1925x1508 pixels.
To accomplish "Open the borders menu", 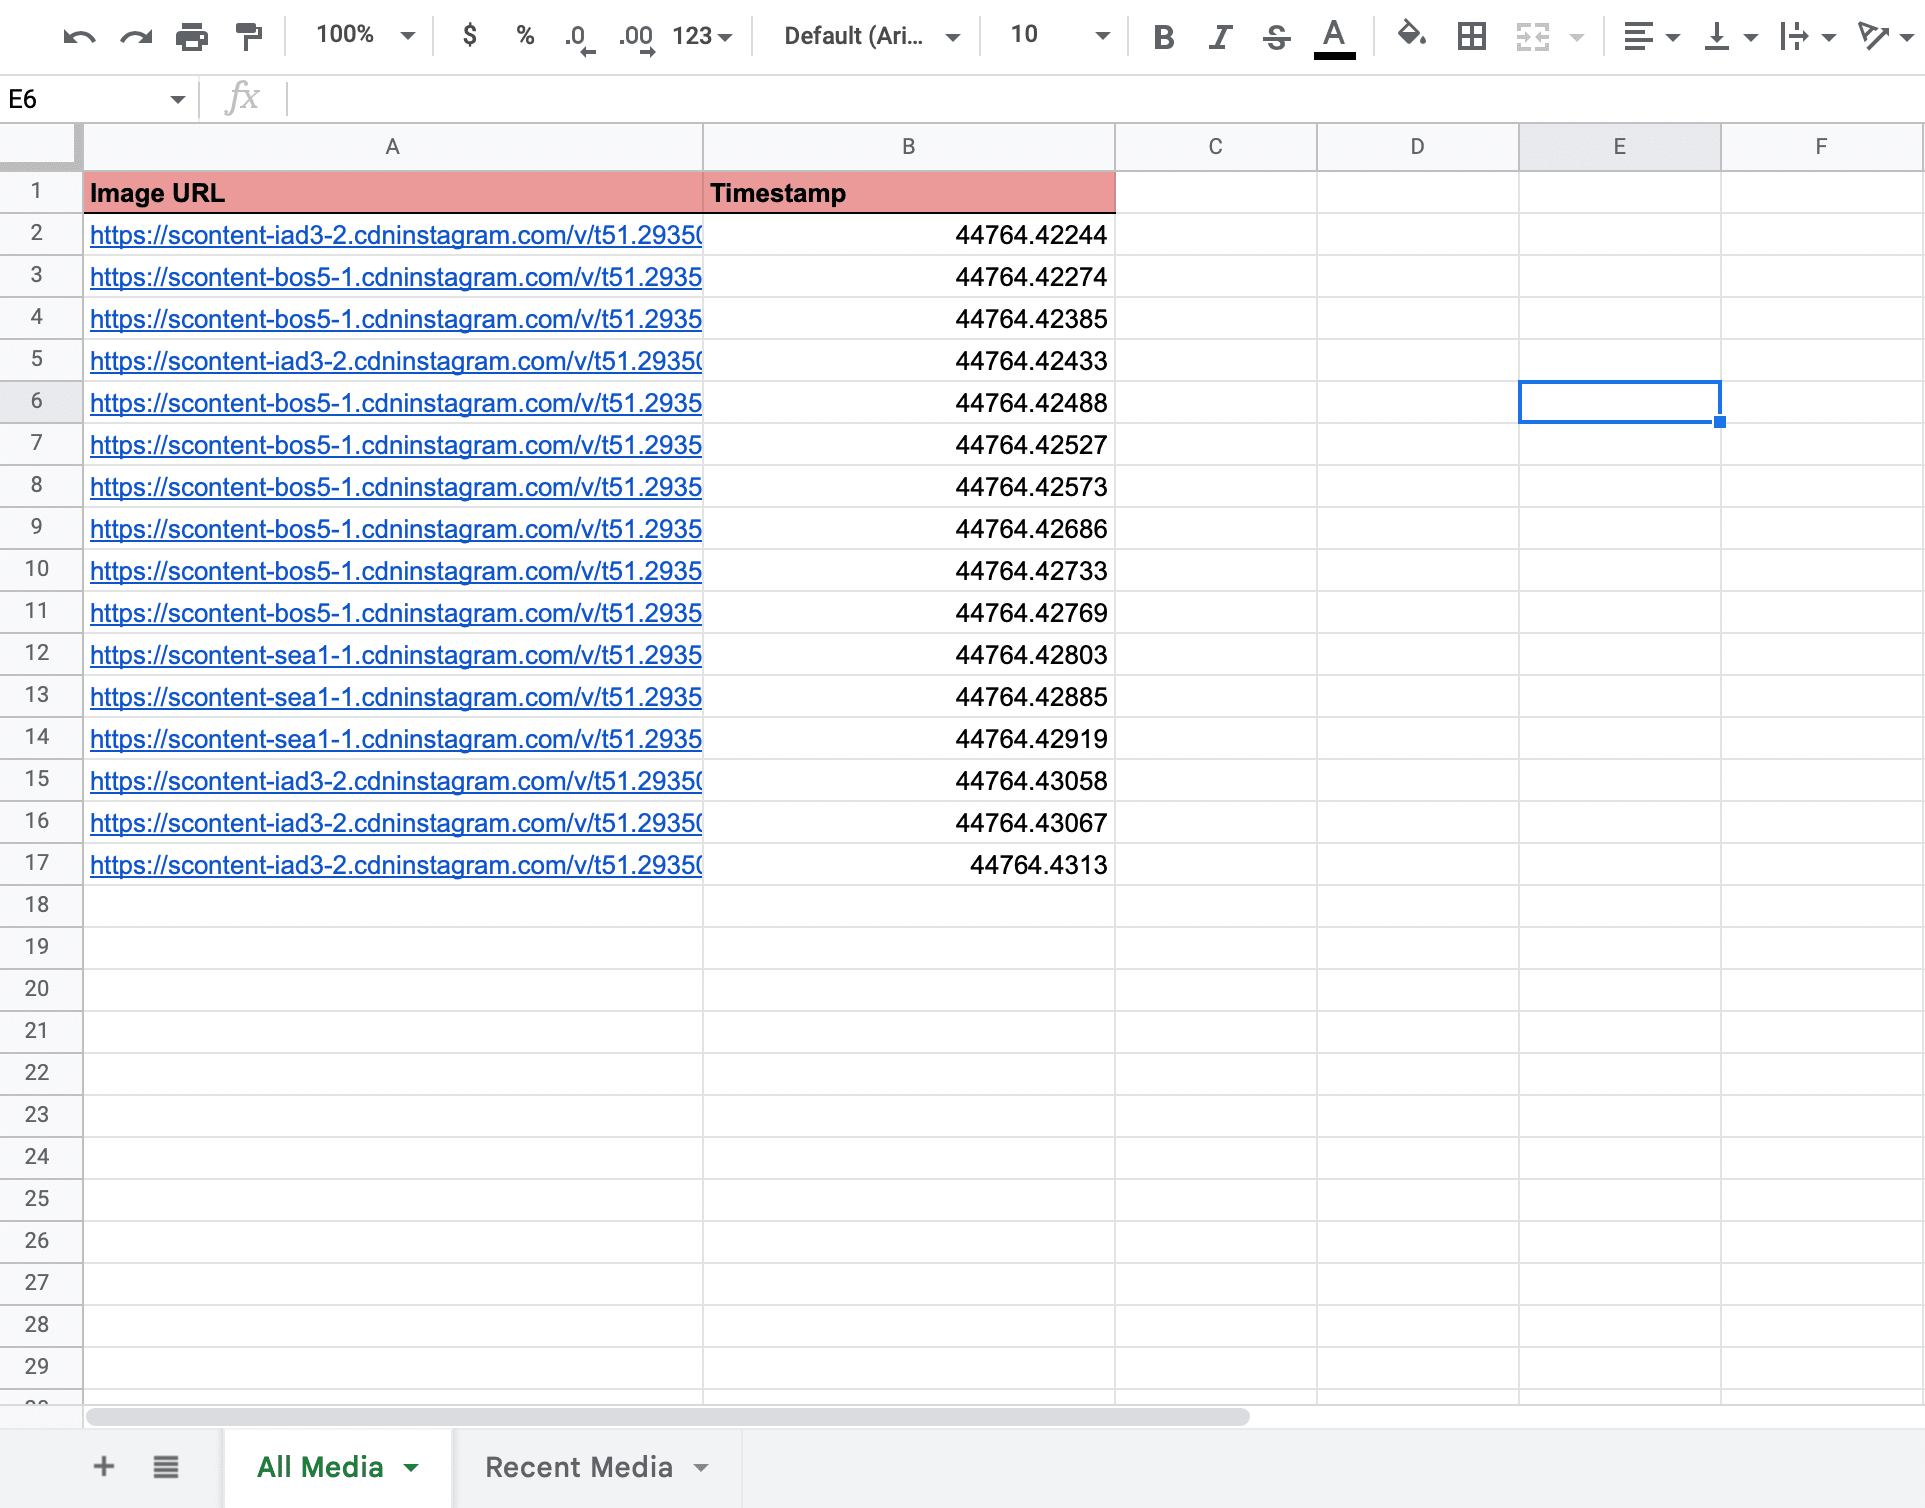I will pyautogui.click(x=1469, y=36).
